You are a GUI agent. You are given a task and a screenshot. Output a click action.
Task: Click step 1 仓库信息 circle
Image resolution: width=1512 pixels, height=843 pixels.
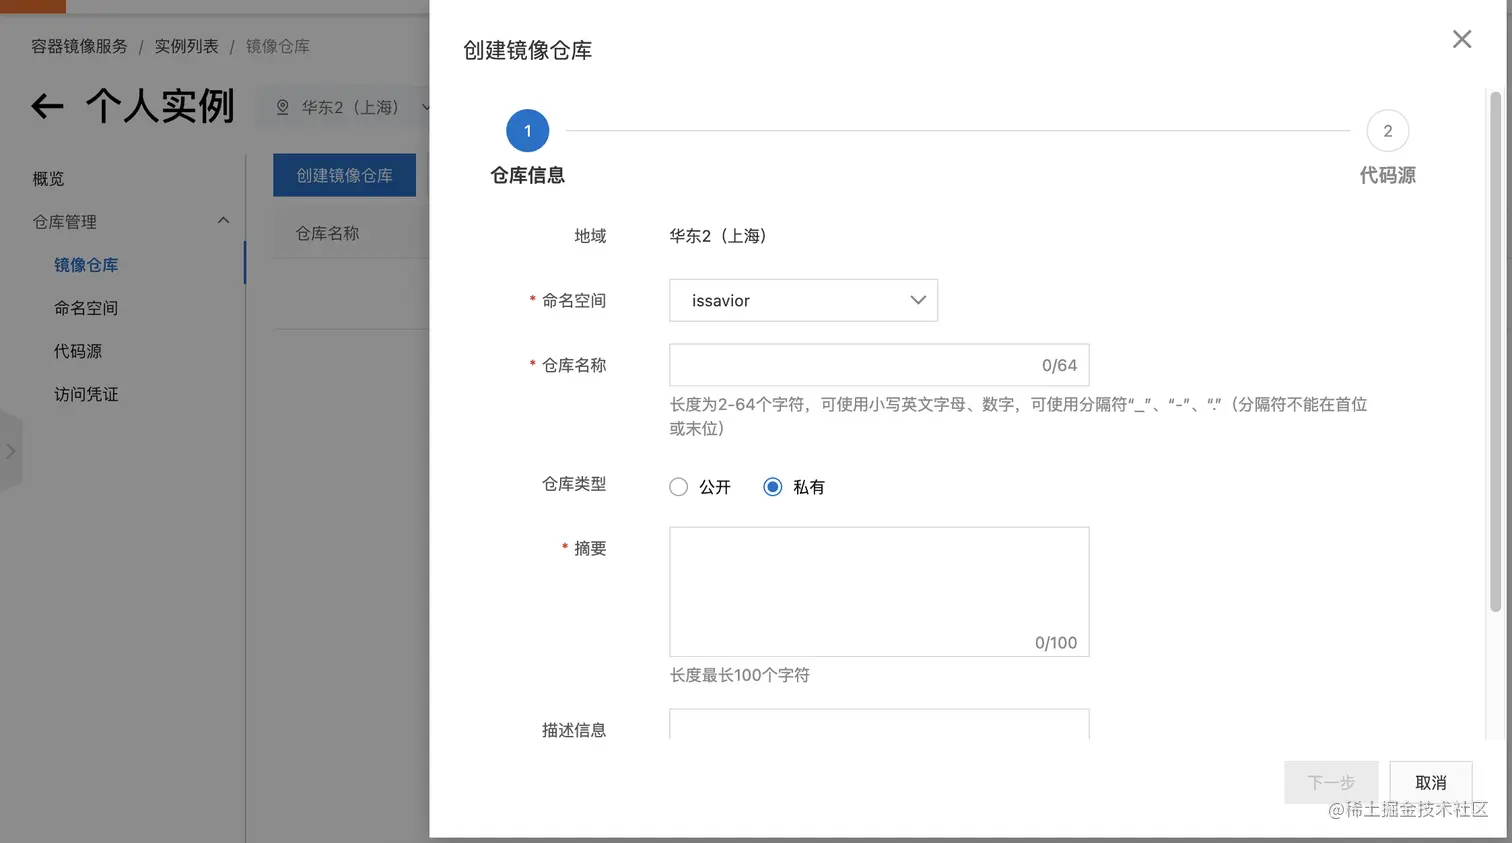(528, 131)
